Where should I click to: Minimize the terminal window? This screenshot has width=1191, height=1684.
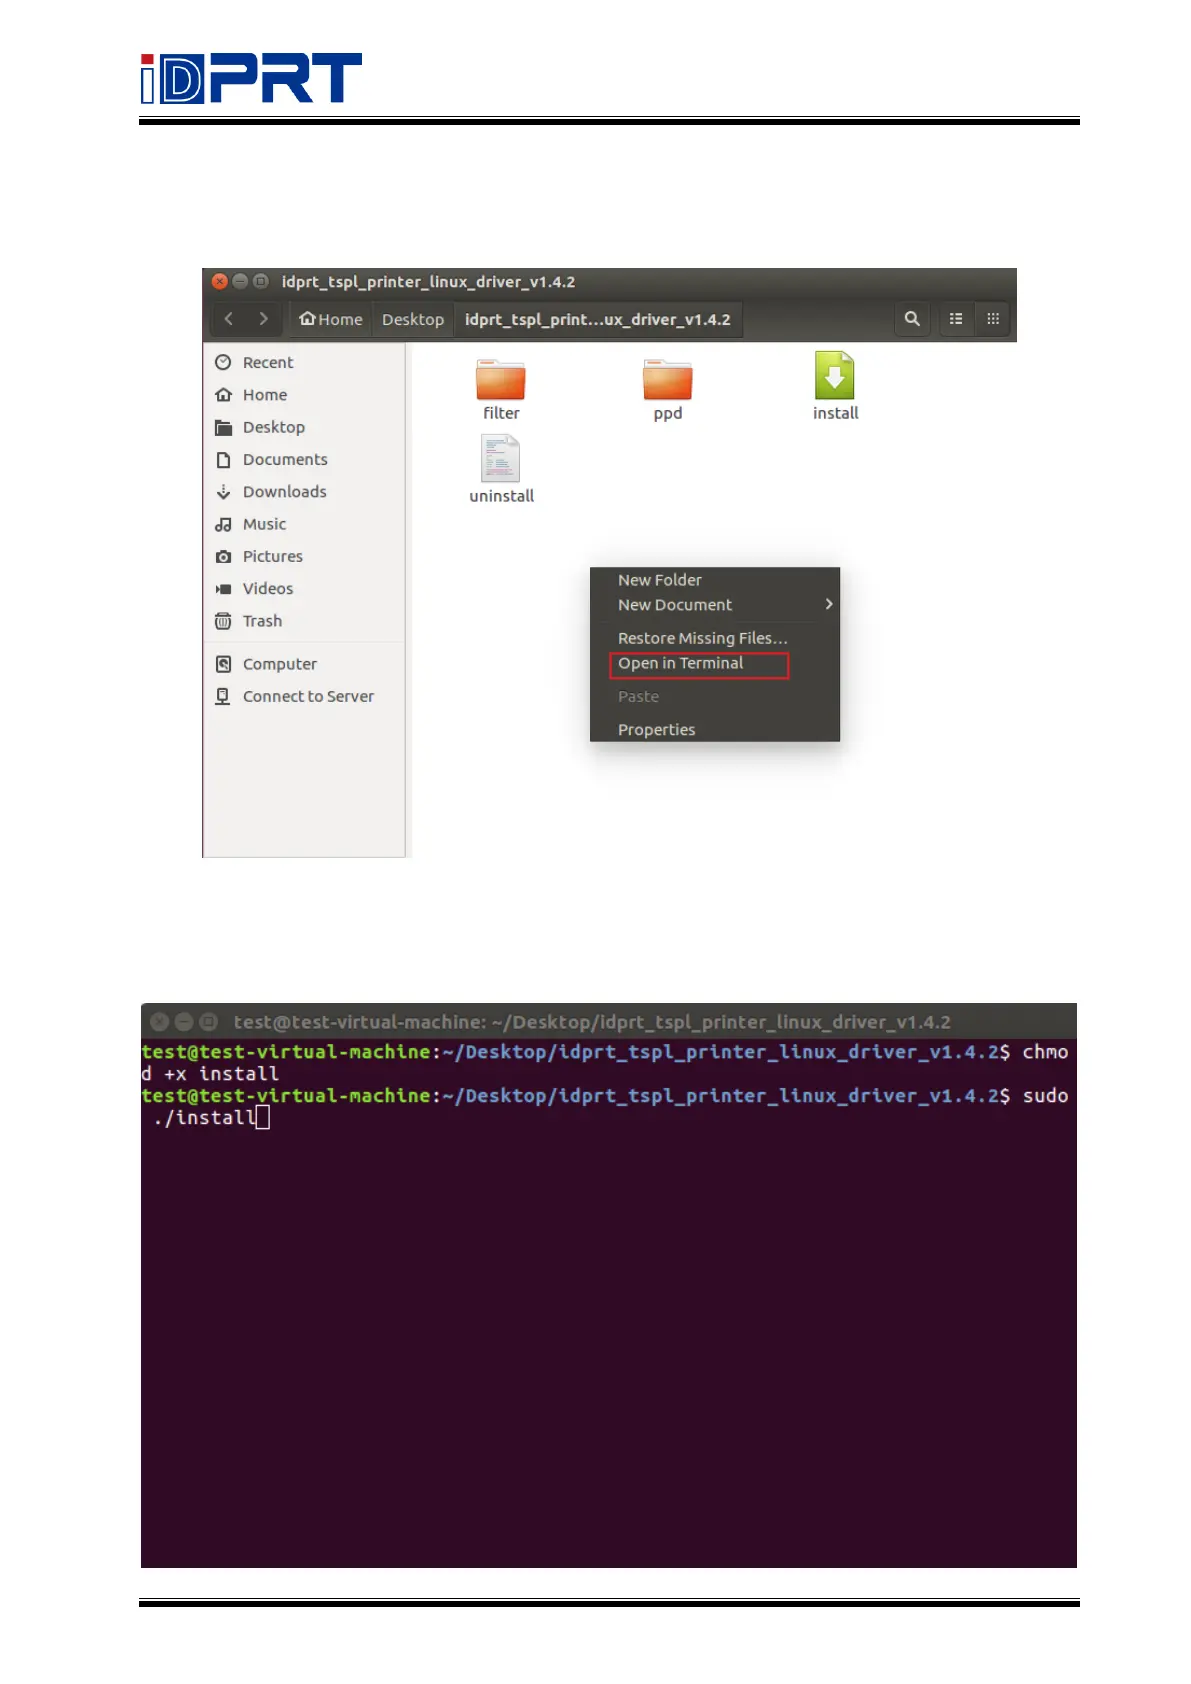184,1022
